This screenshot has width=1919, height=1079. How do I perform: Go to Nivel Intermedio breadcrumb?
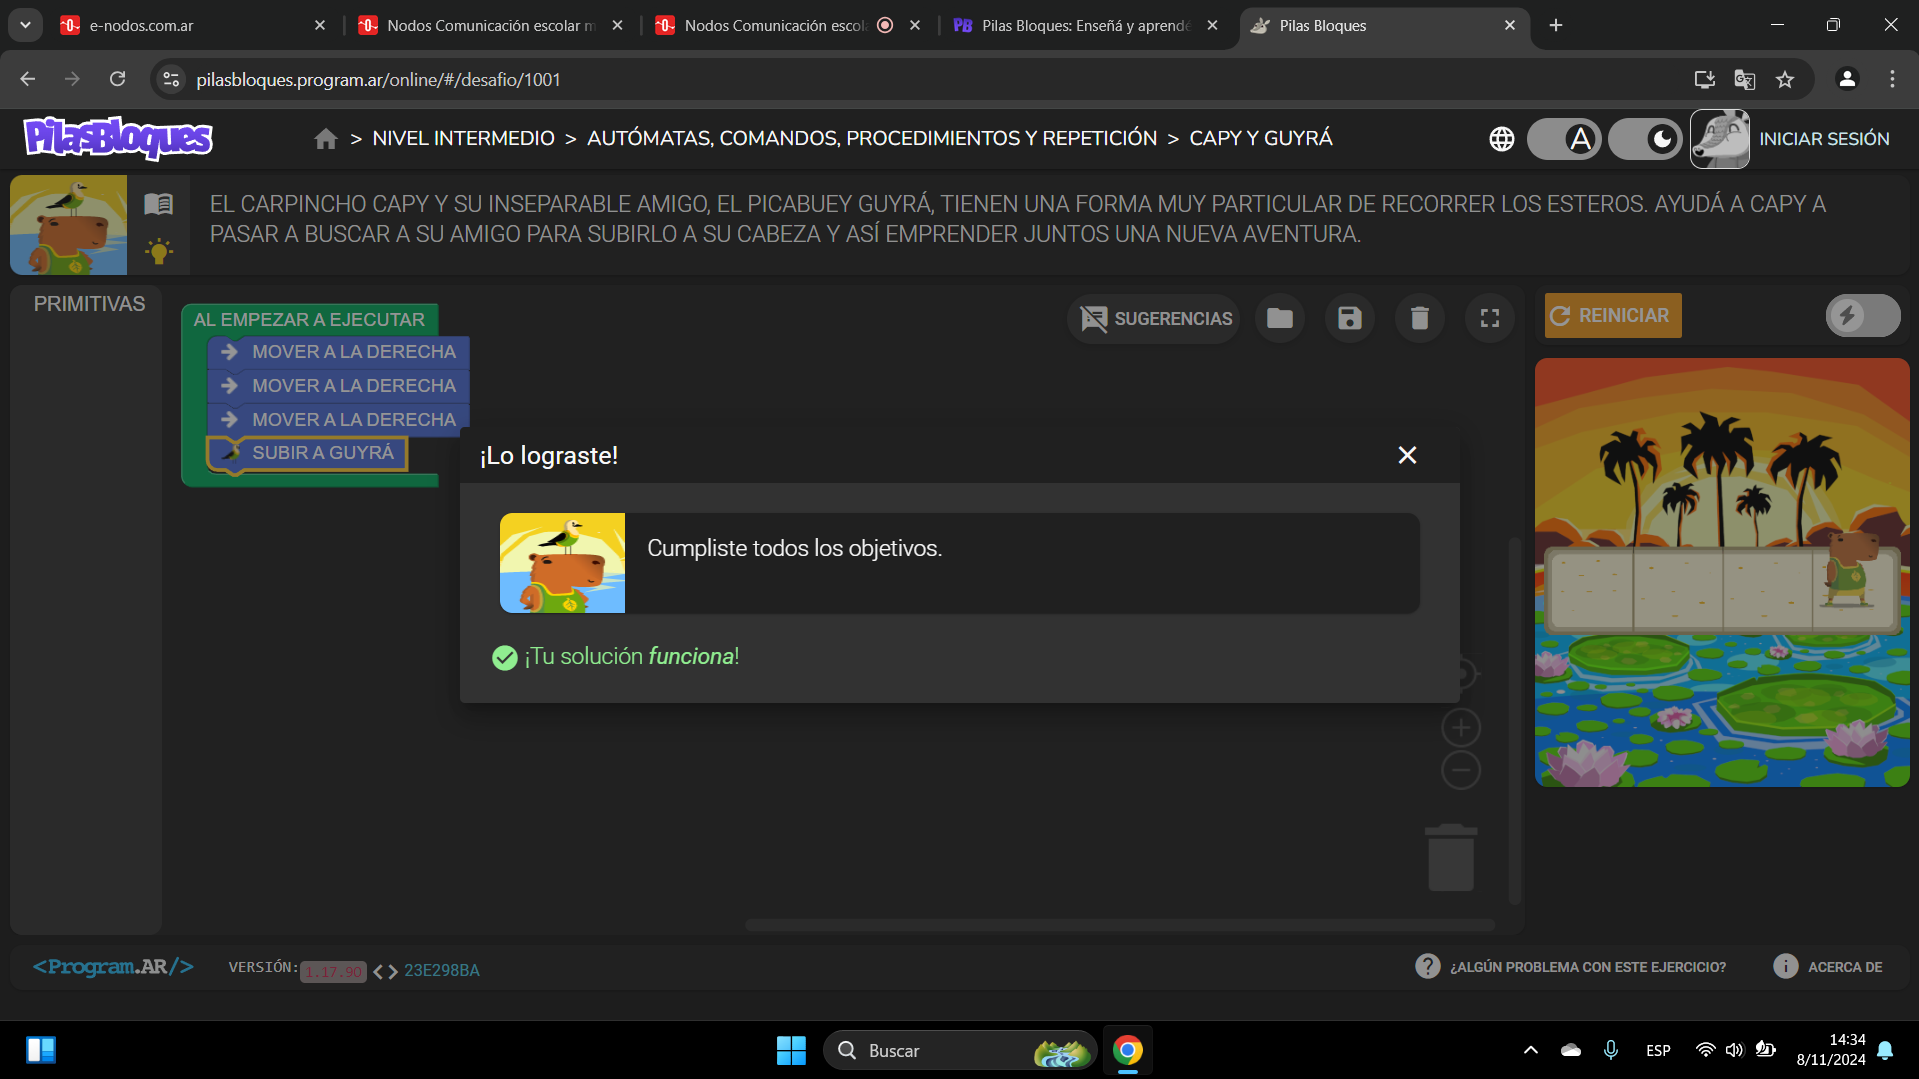463,139
